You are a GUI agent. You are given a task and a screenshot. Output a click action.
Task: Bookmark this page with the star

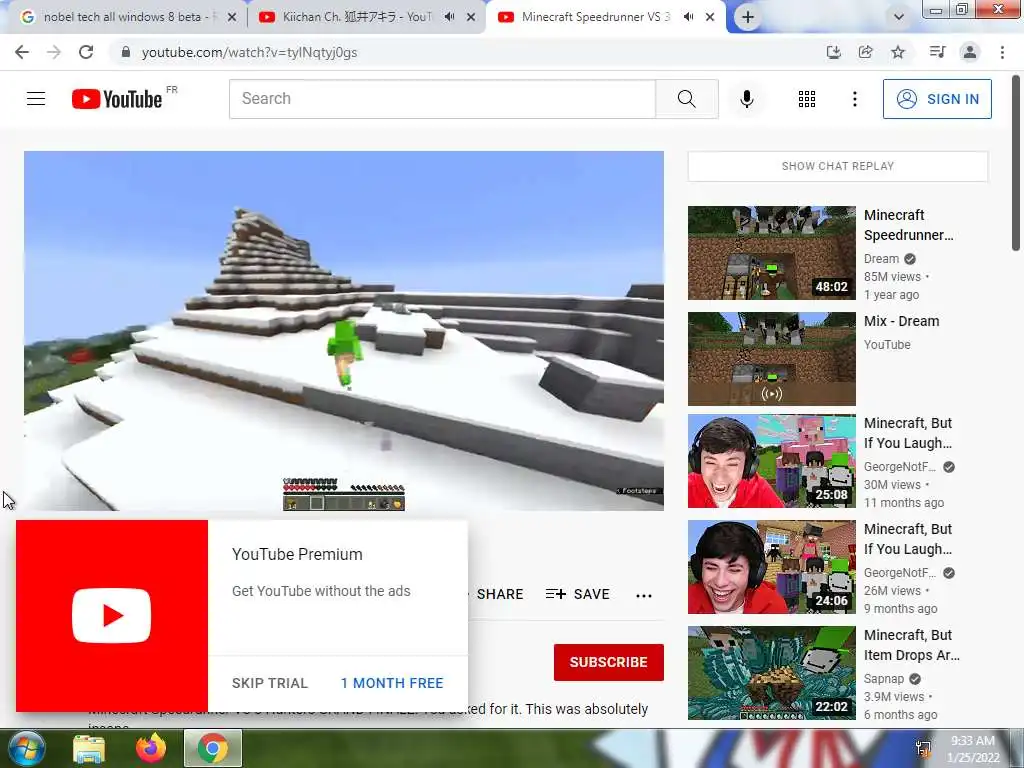tap(898, 52)
